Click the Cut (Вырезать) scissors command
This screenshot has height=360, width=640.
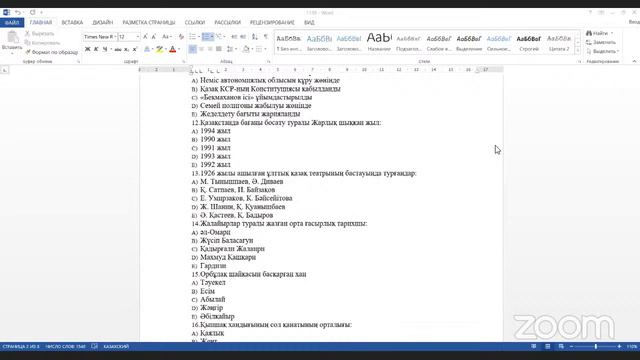pos(40,33)
